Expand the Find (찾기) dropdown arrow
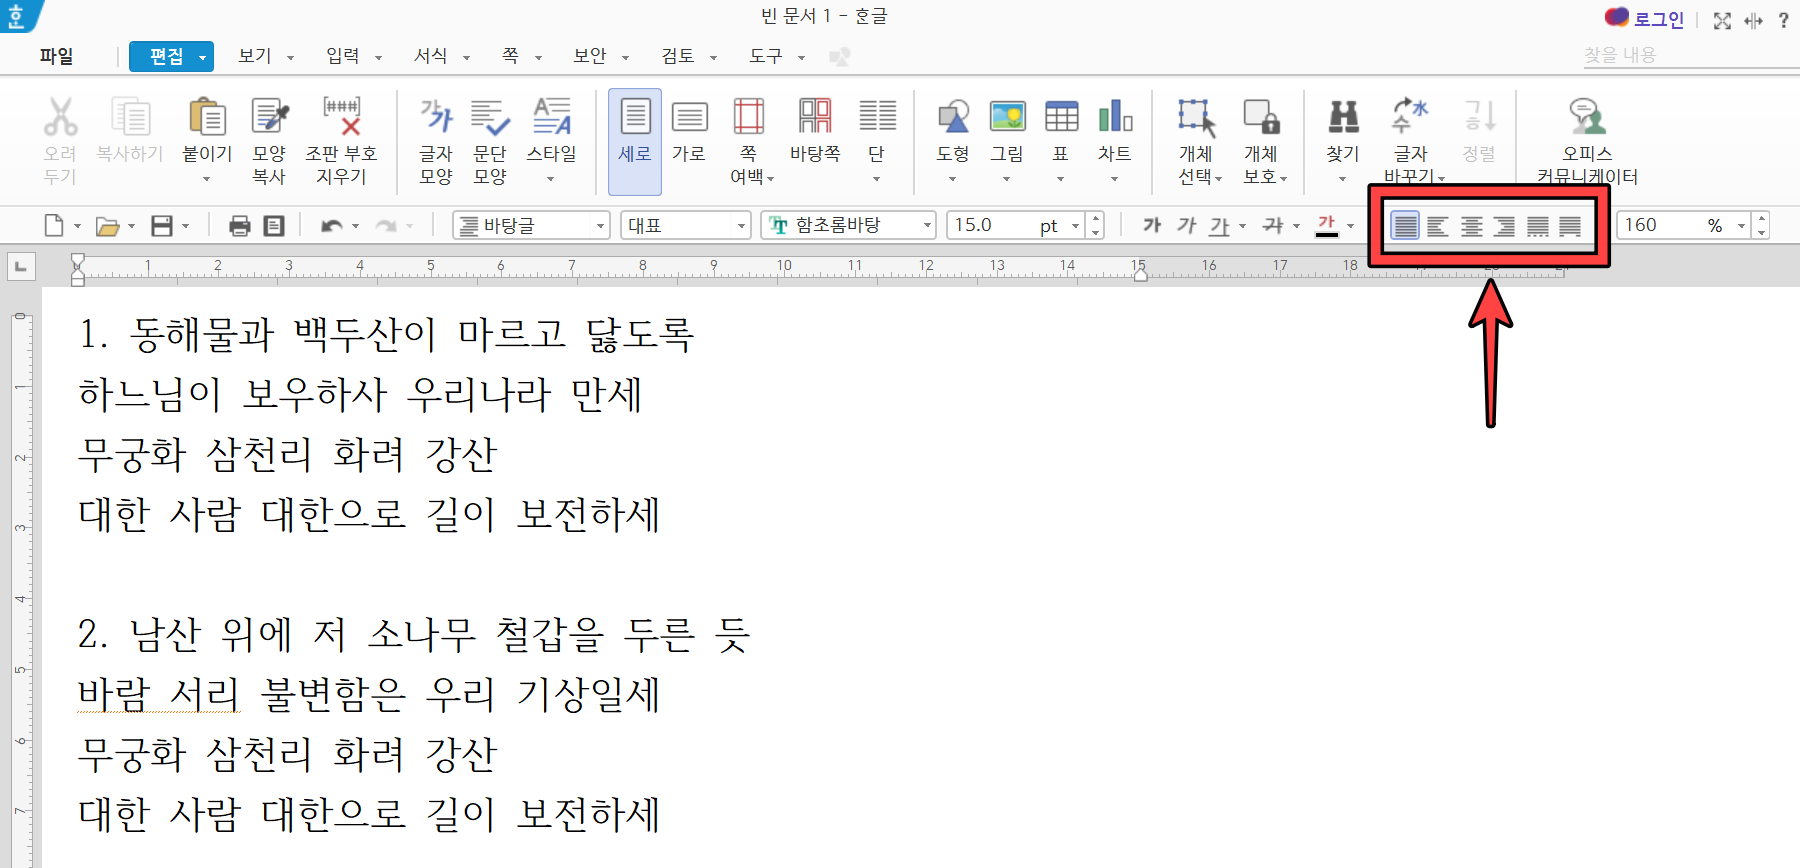The height and width of the screenshot is (868, 1800). click(1342, 179)
